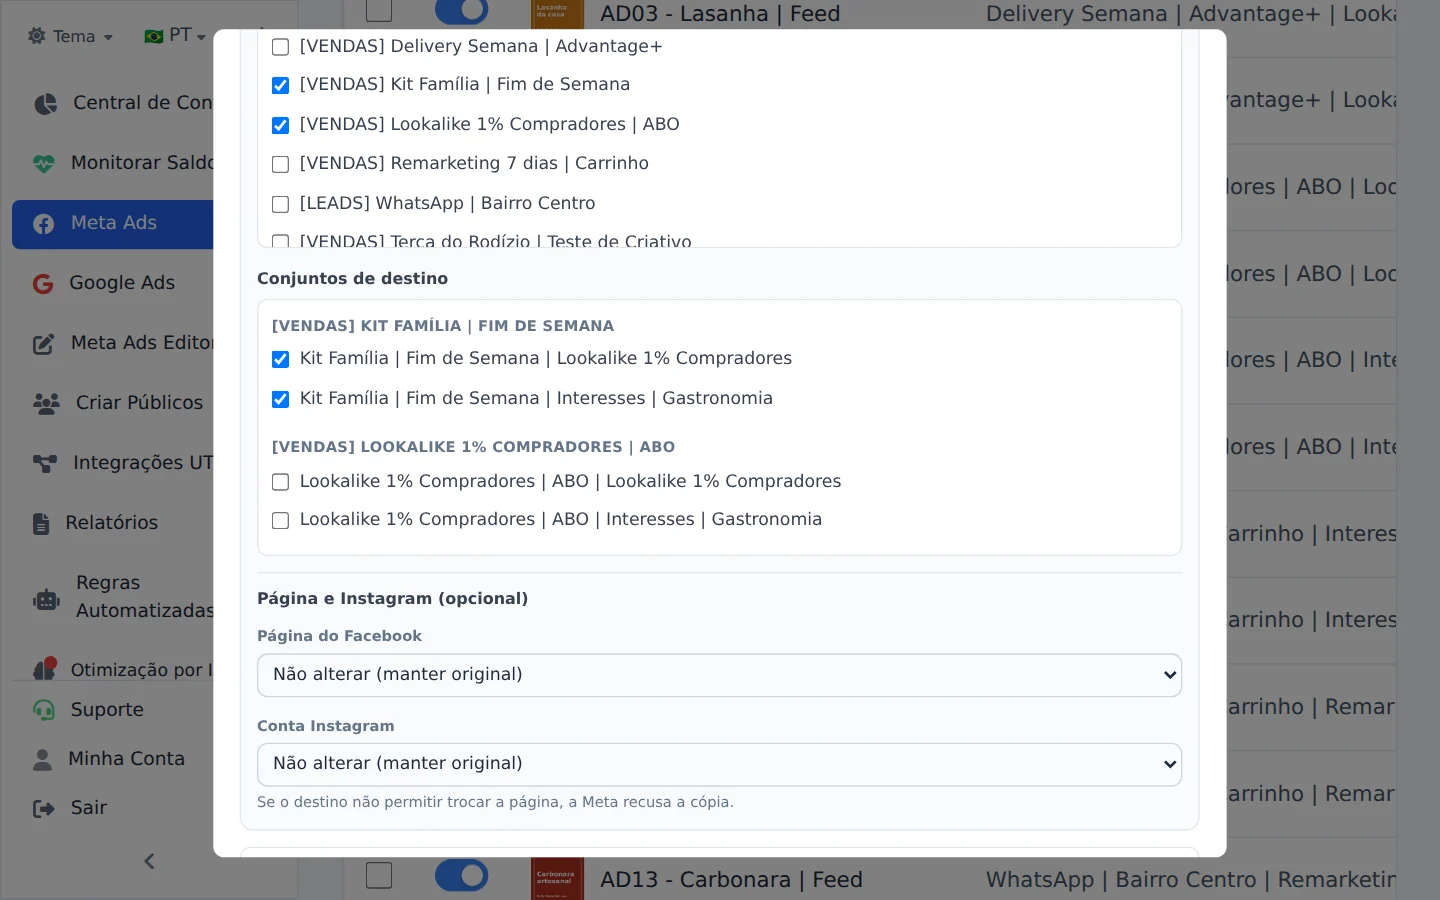Click the Integrações UTM network icon
This screenshot has height=900, width=1440.
click(x=45, y=463)
